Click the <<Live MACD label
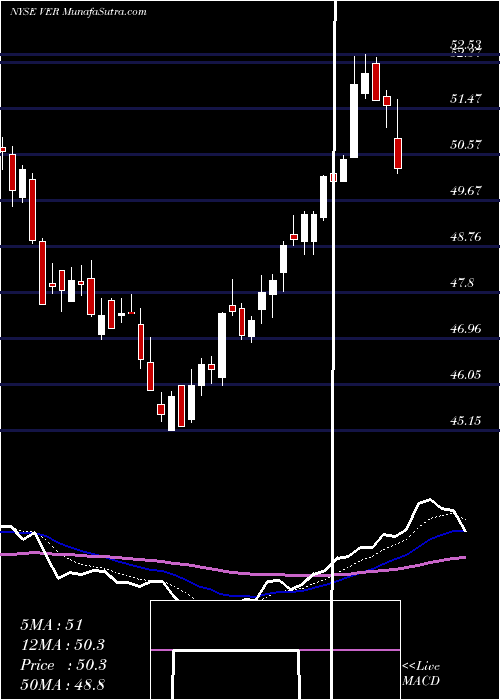This screenshot has height=700, width=500. coord(421,674)
